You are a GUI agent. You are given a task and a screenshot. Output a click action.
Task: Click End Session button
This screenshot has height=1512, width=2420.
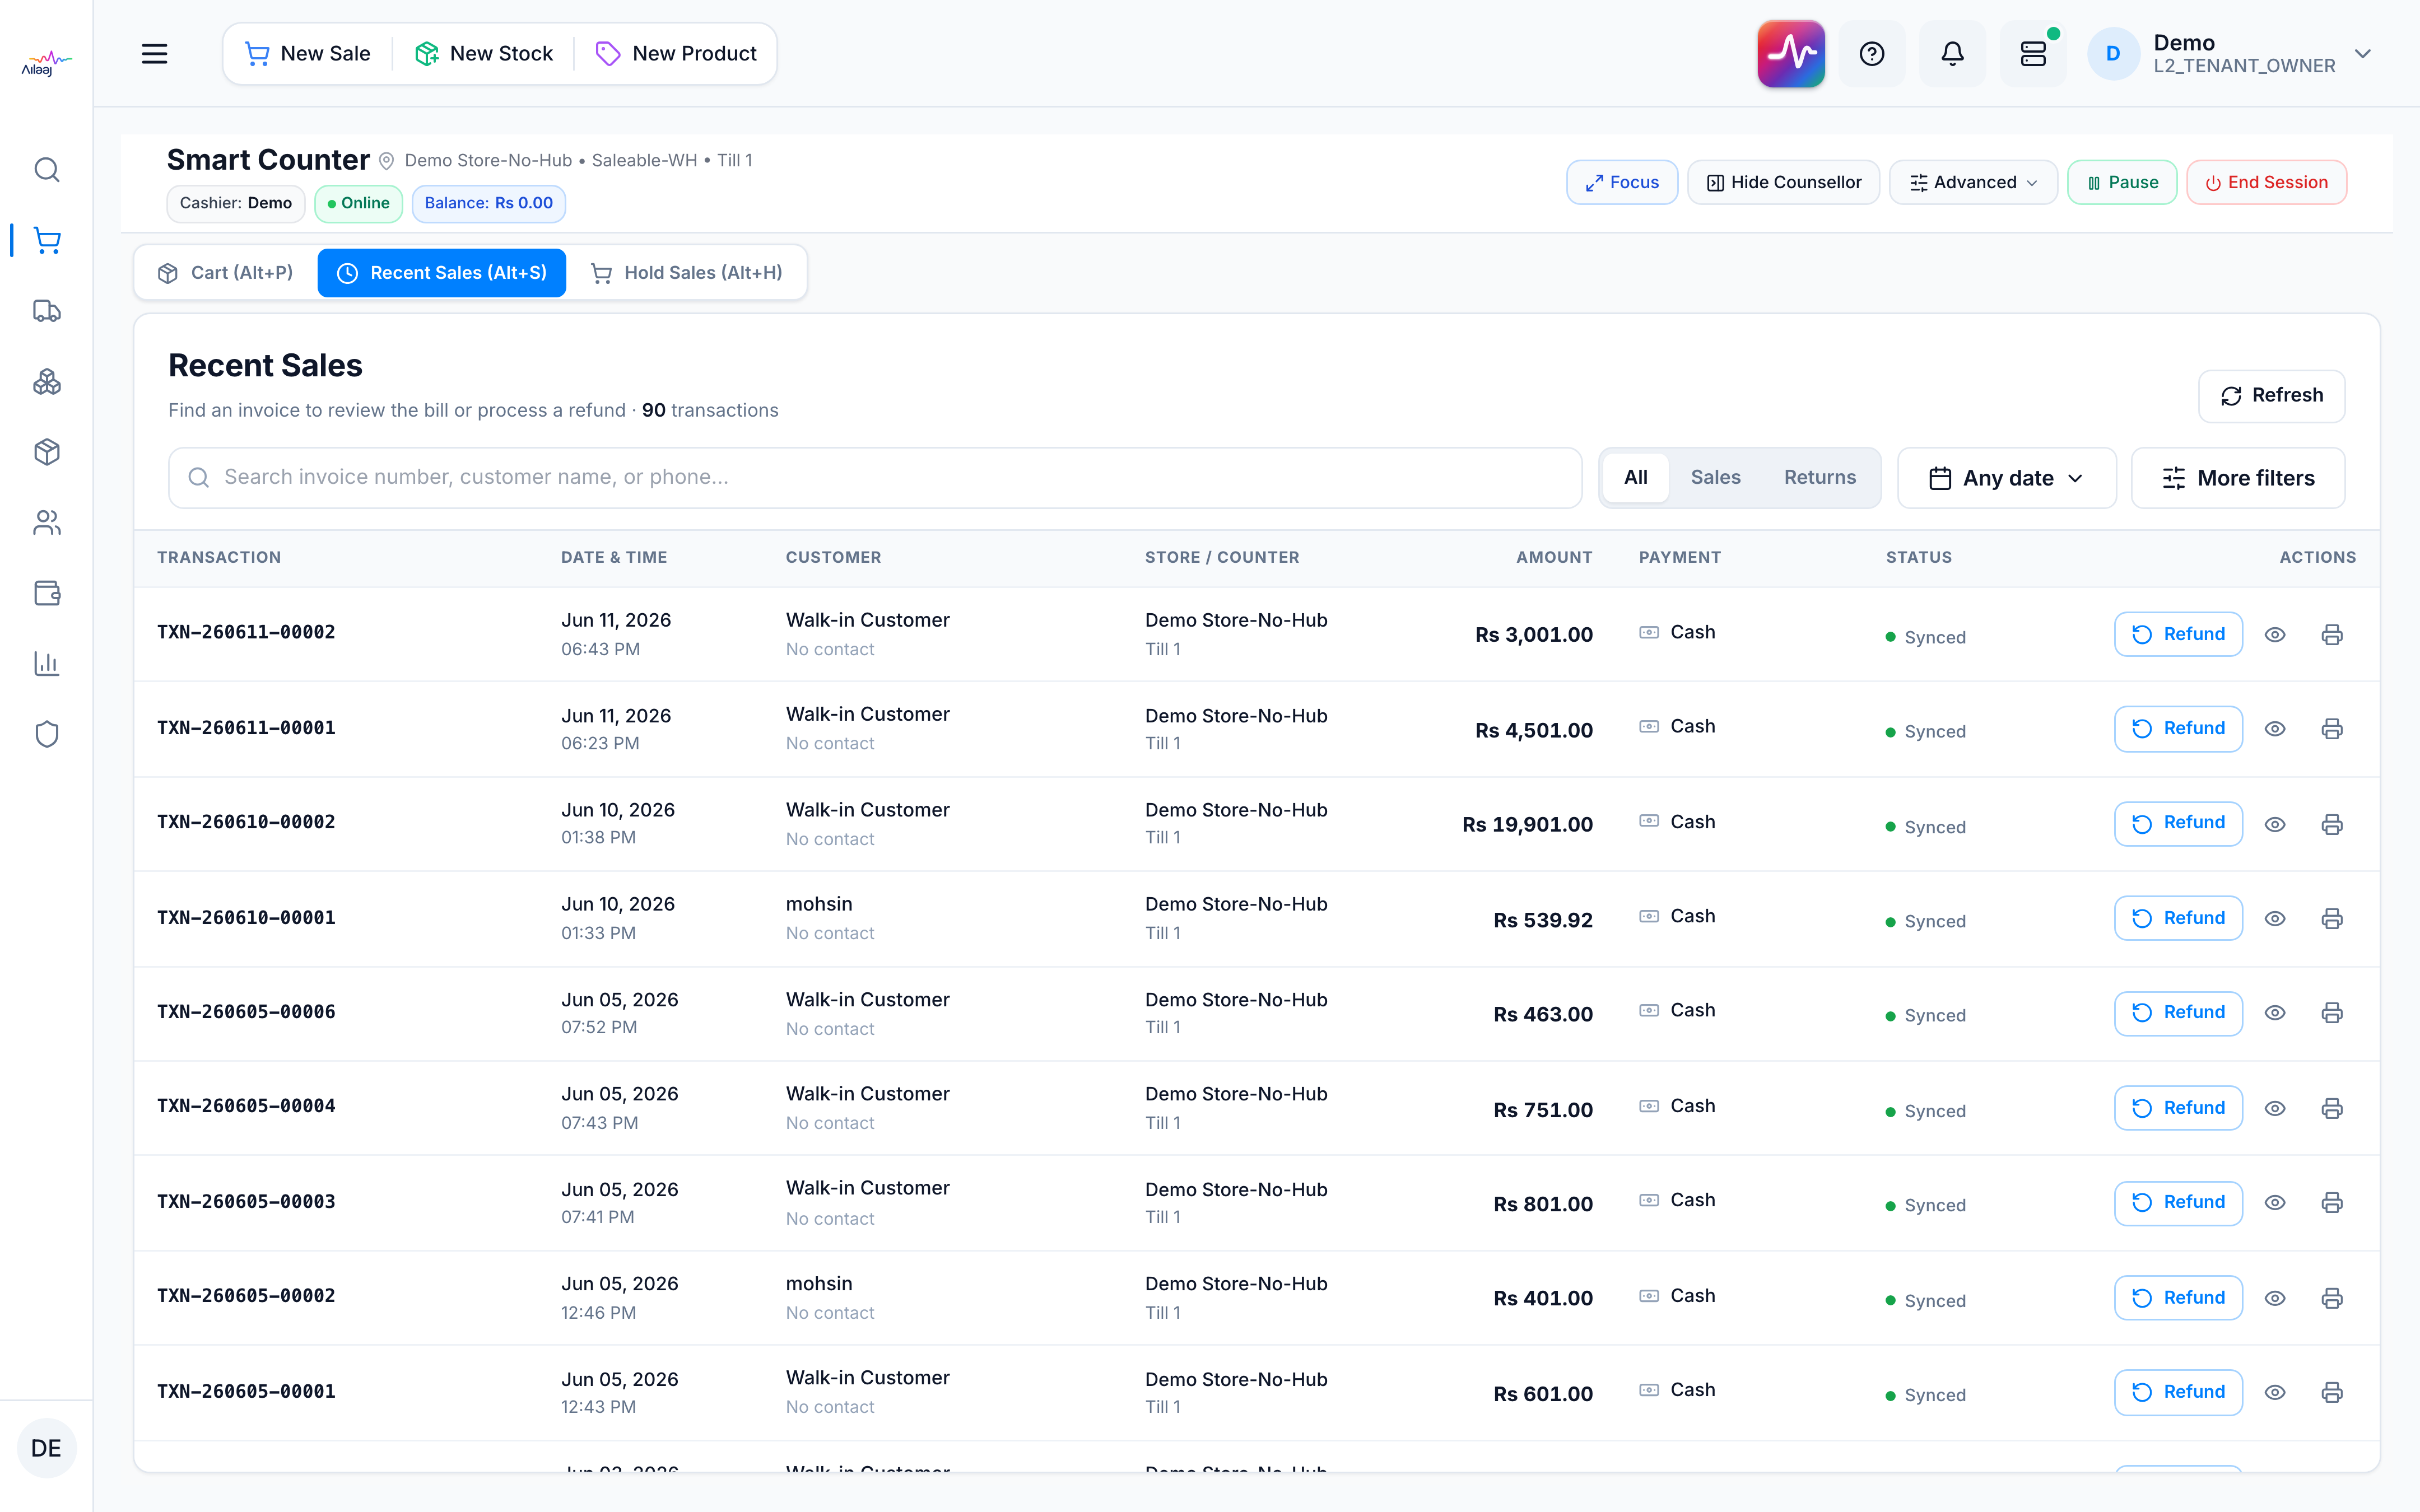2267,182
